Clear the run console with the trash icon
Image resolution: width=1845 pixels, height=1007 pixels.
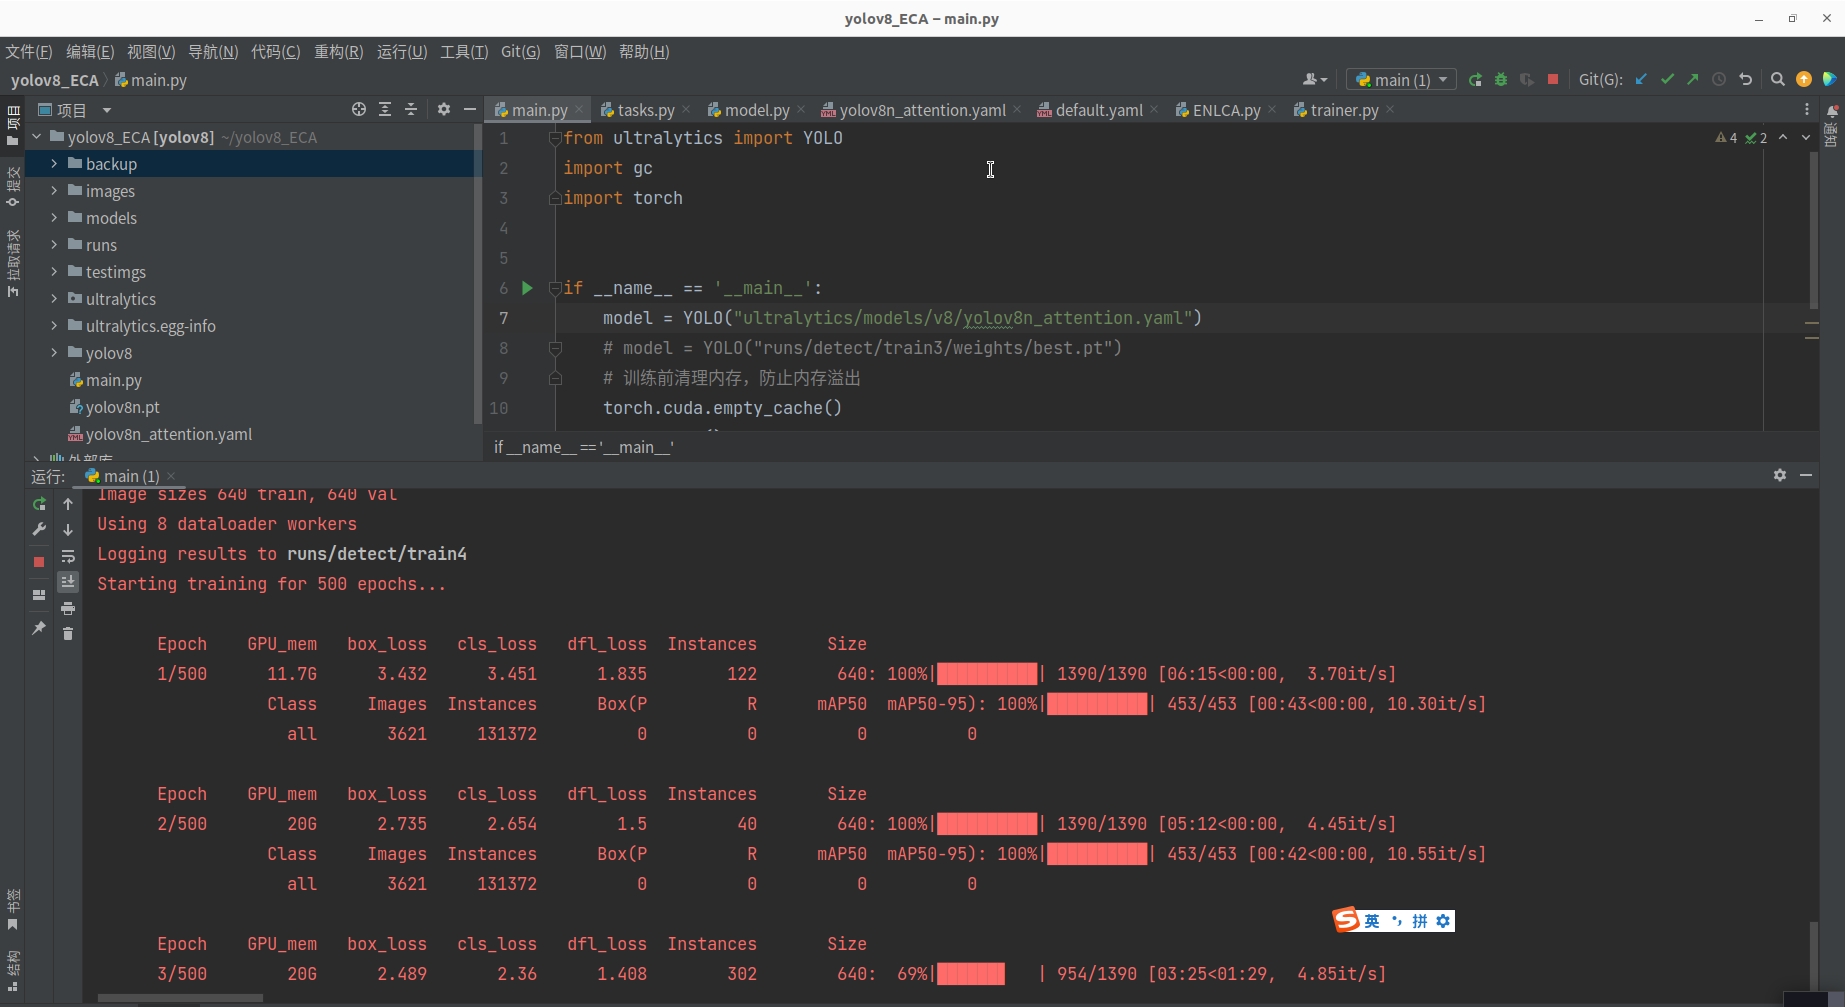(68, 632)
